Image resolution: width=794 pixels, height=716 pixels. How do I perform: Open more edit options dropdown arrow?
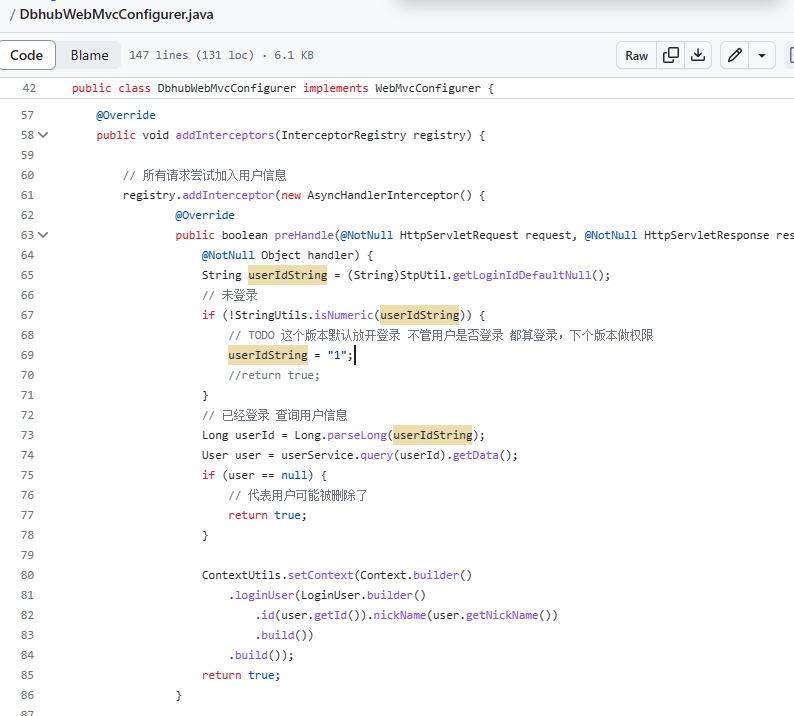click(x=762, y=55)
